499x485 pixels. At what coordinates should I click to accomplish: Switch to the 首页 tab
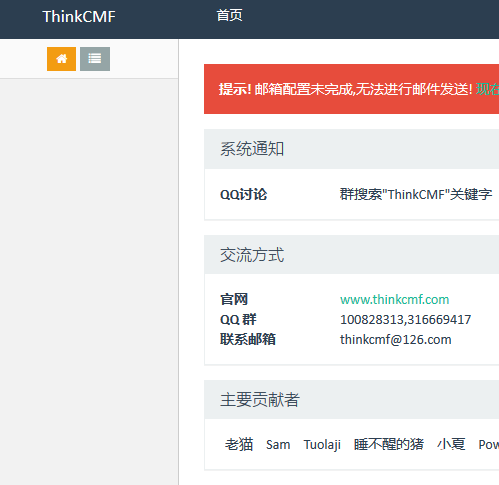click(x=229, y=16)
